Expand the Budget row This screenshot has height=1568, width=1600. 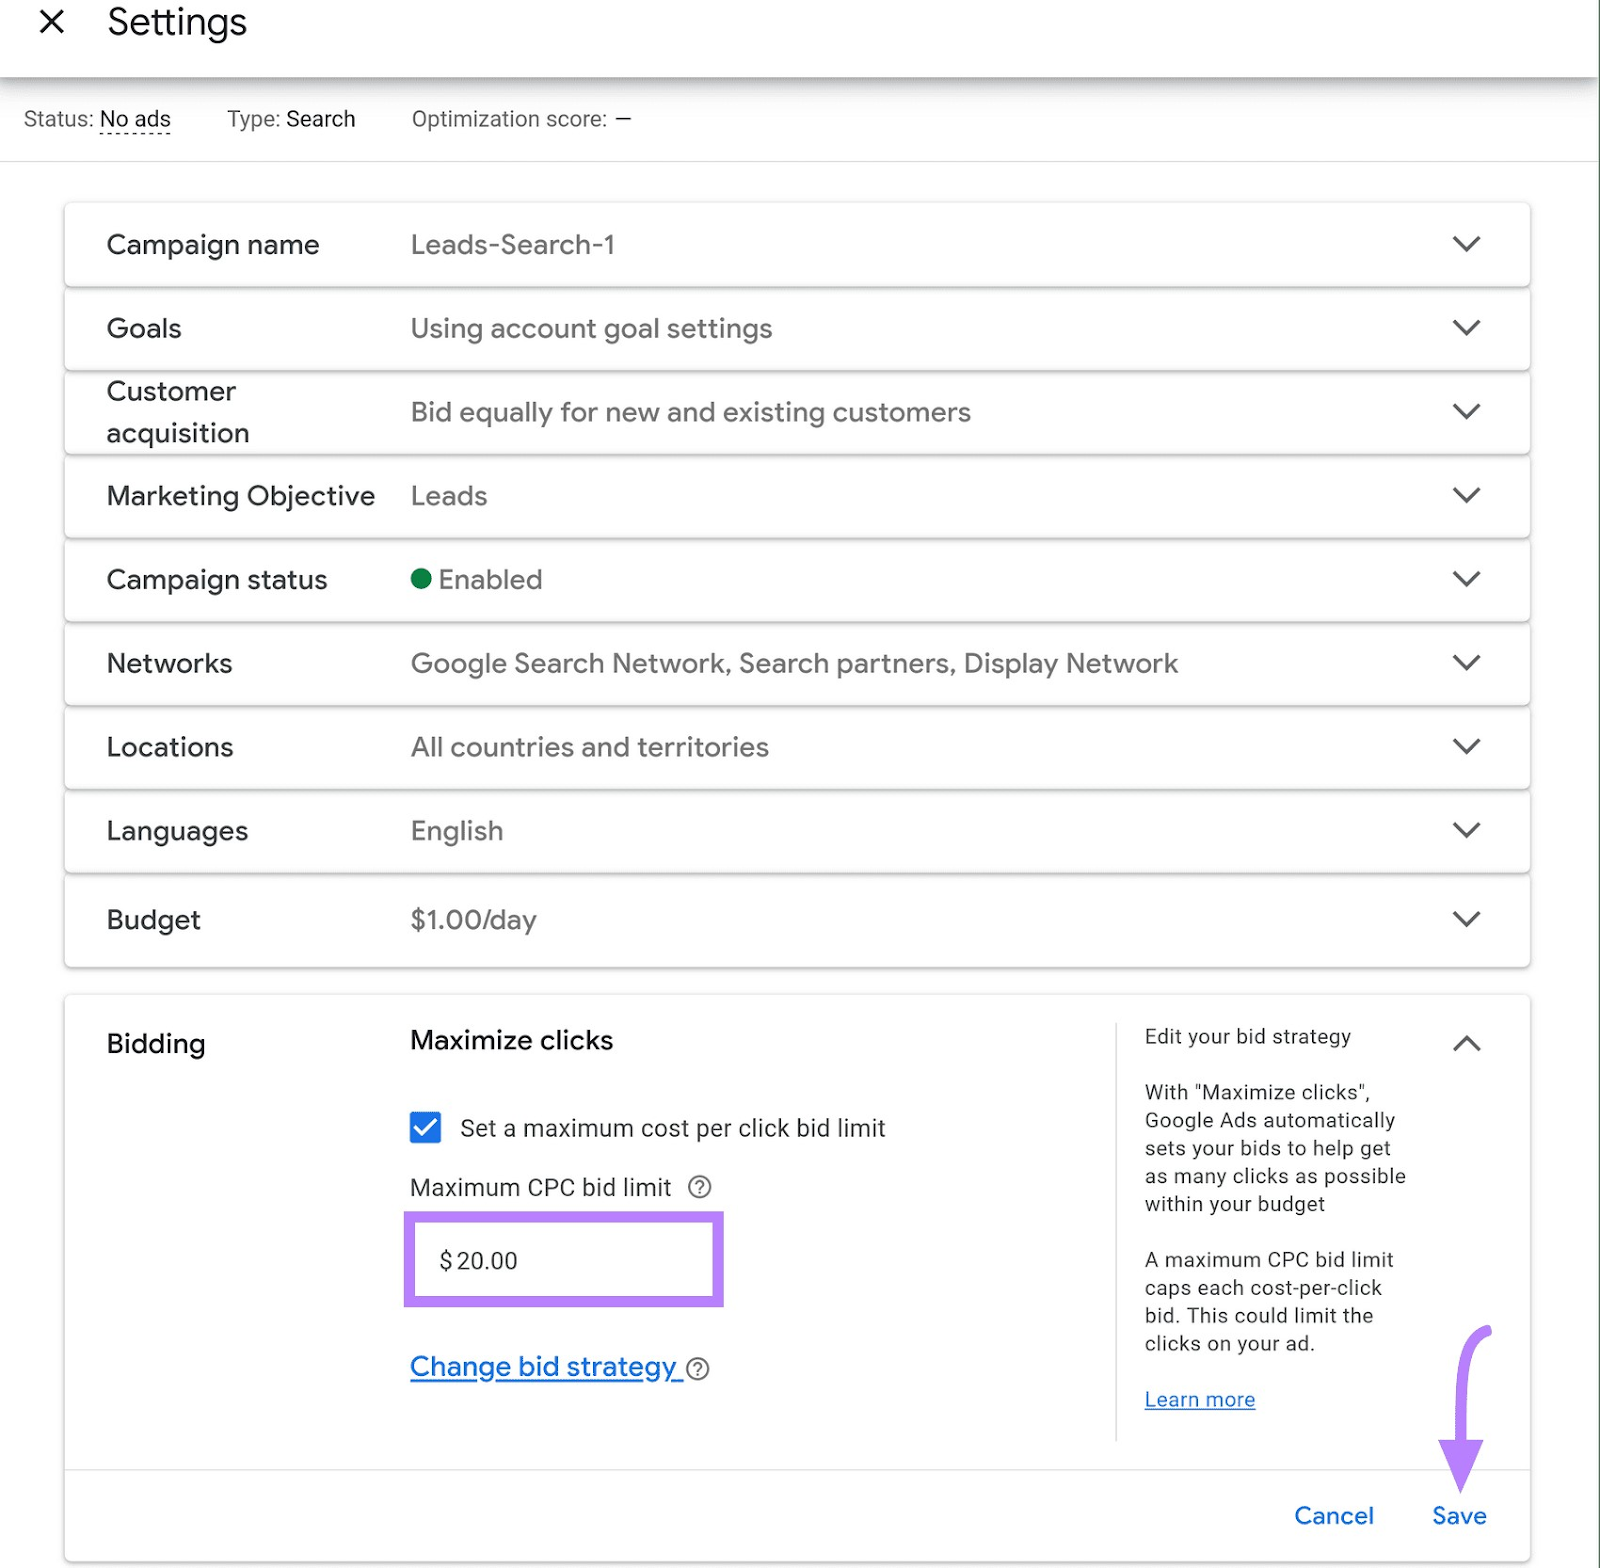click(1465, 919)
